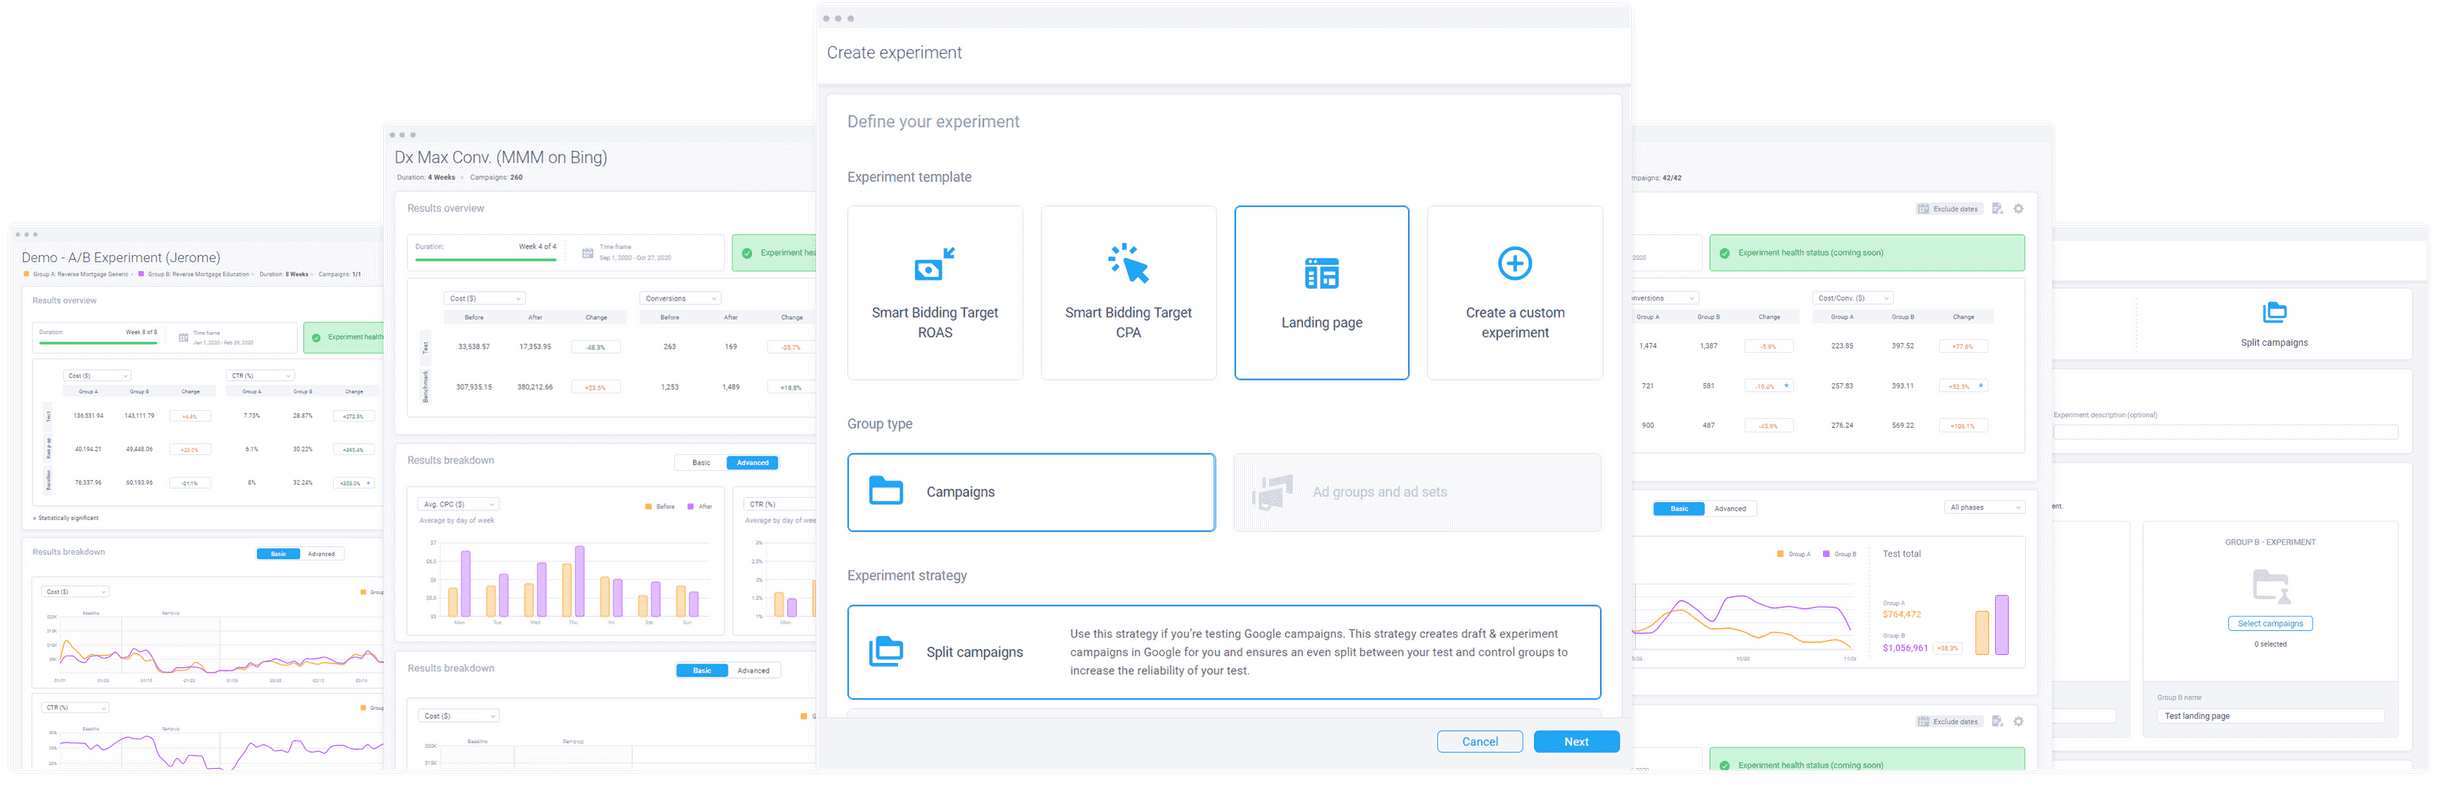Click the Group B experiment folder icon

[x=2270, y=586]
